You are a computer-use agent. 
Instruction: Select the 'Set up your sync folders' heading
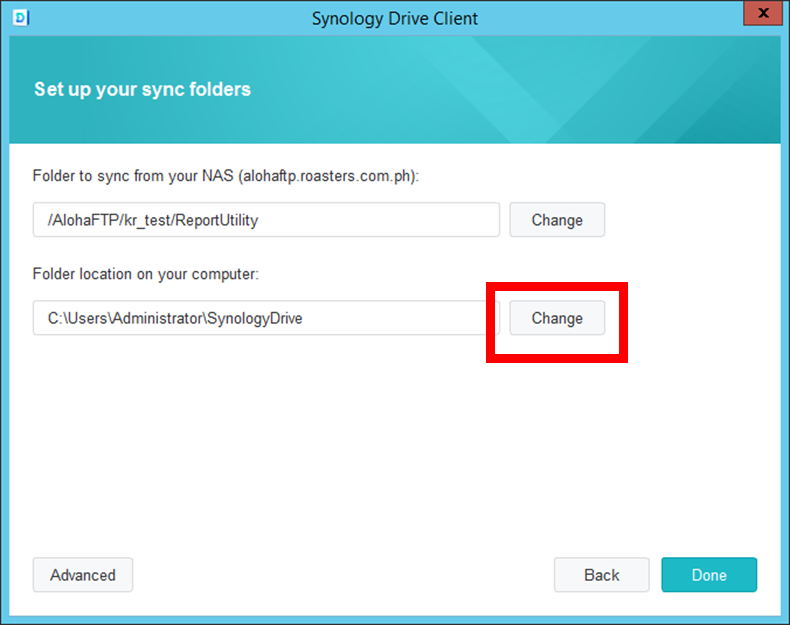[x=143, y=89]
